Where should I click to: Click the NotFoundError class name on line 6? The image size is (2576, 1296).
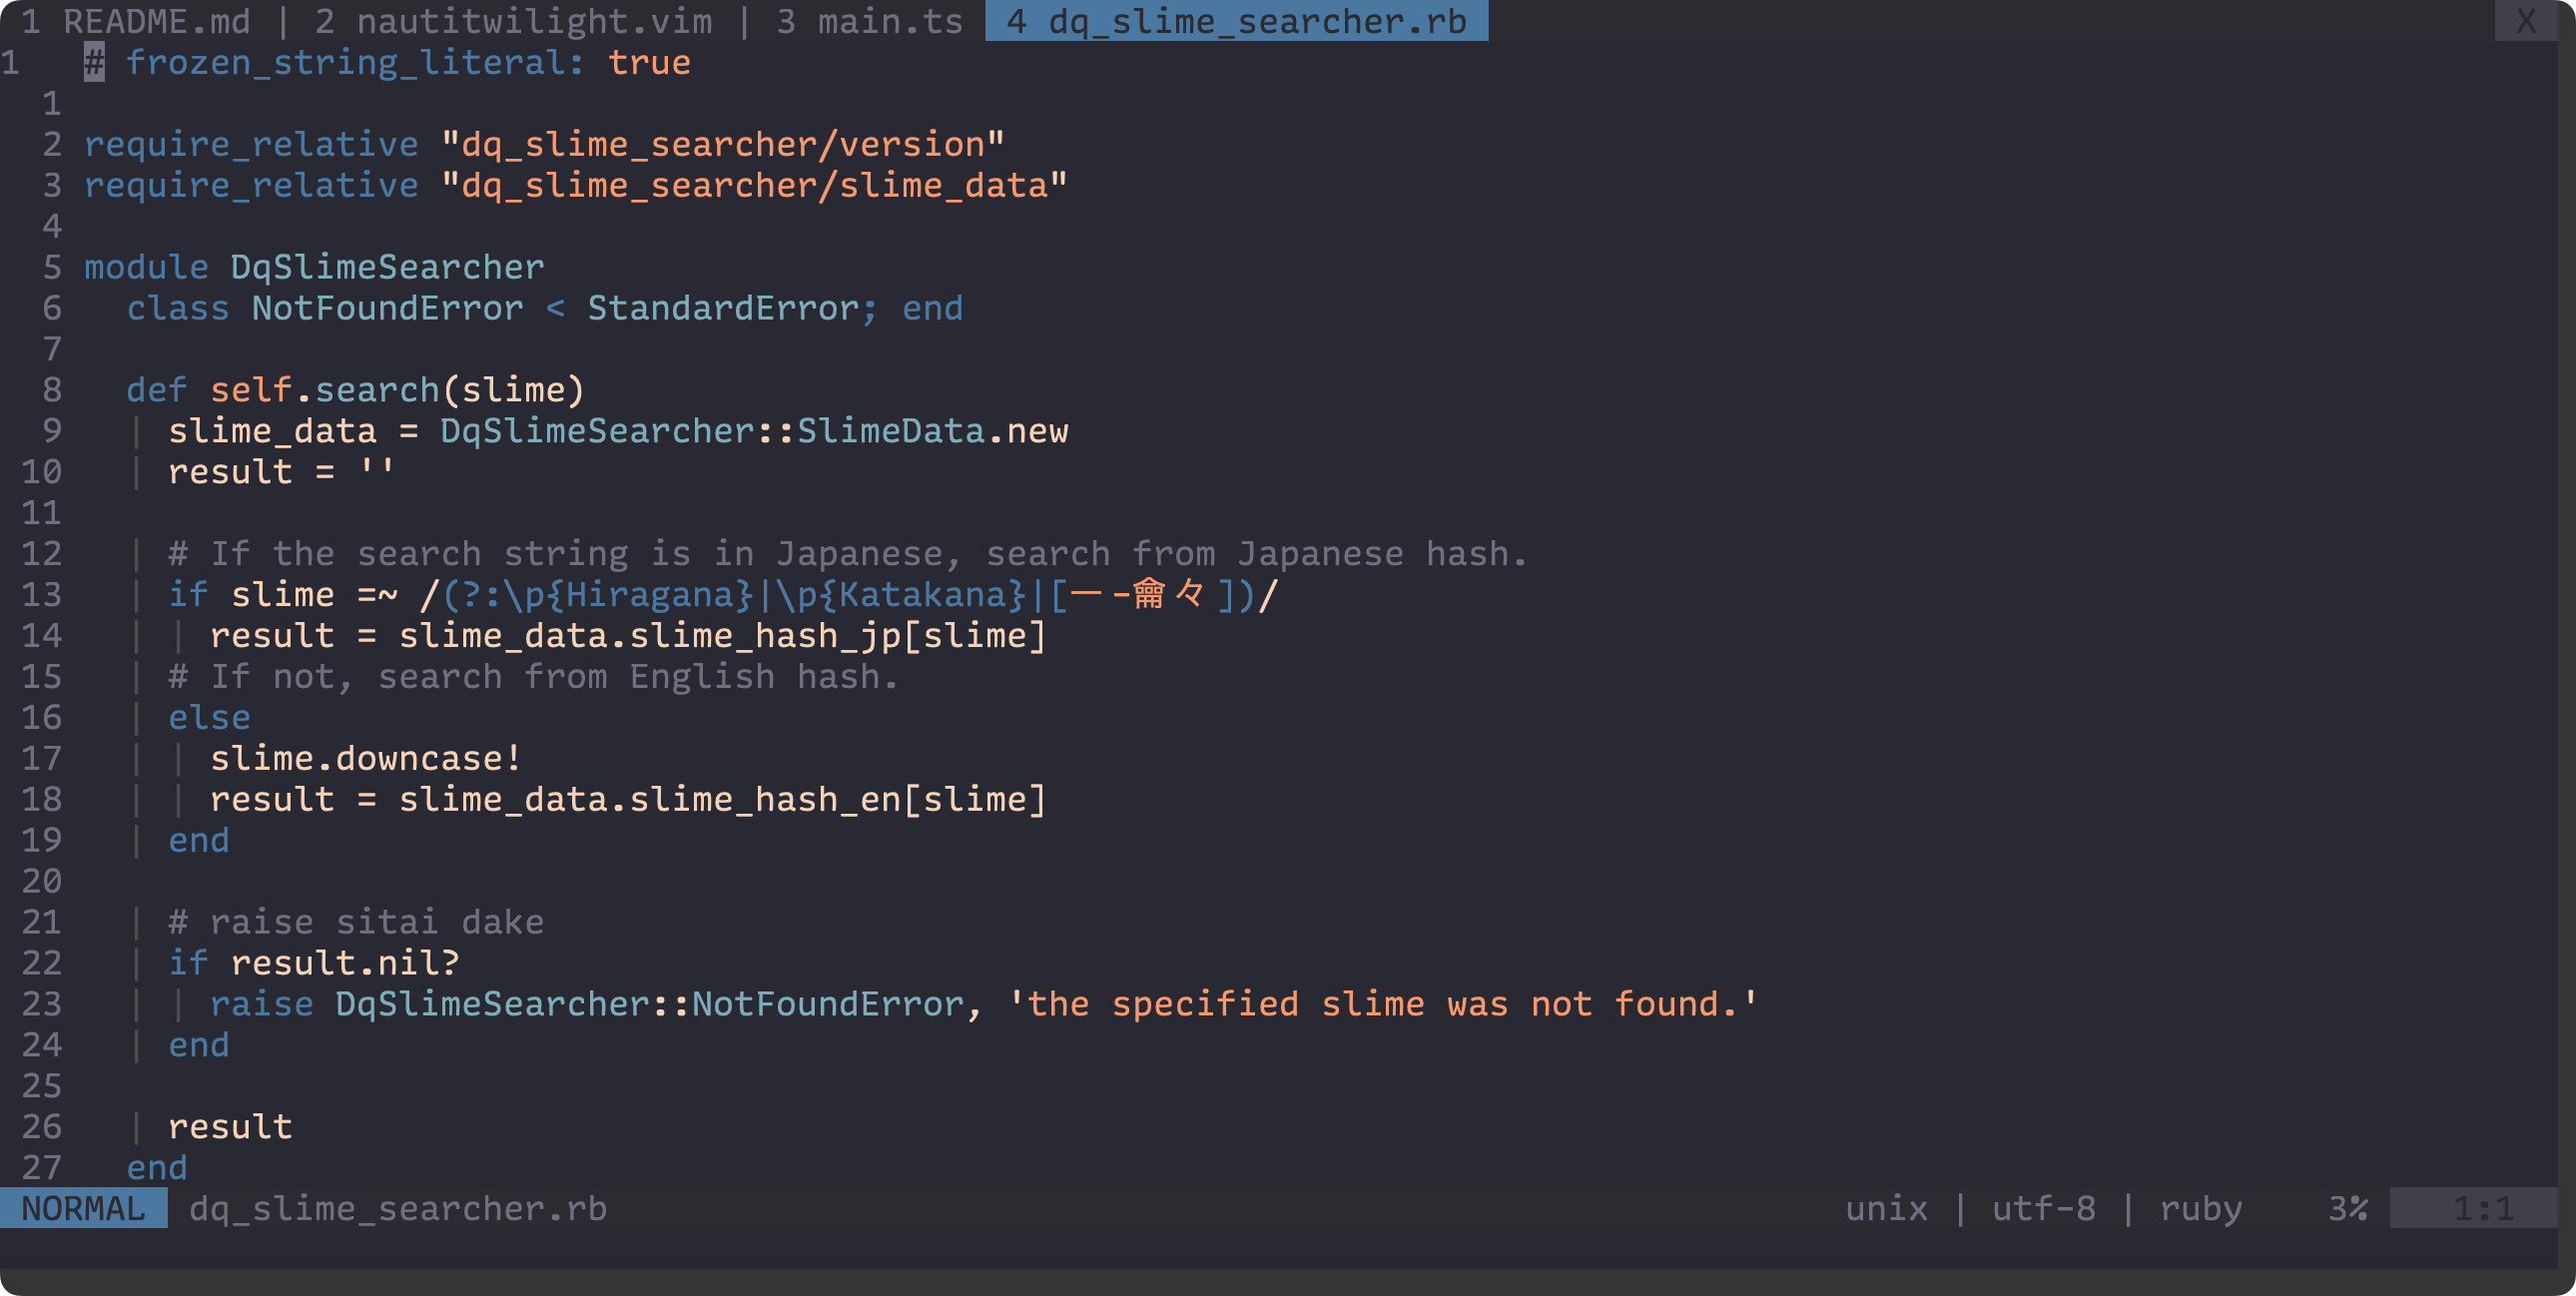[x=387, y=308]
